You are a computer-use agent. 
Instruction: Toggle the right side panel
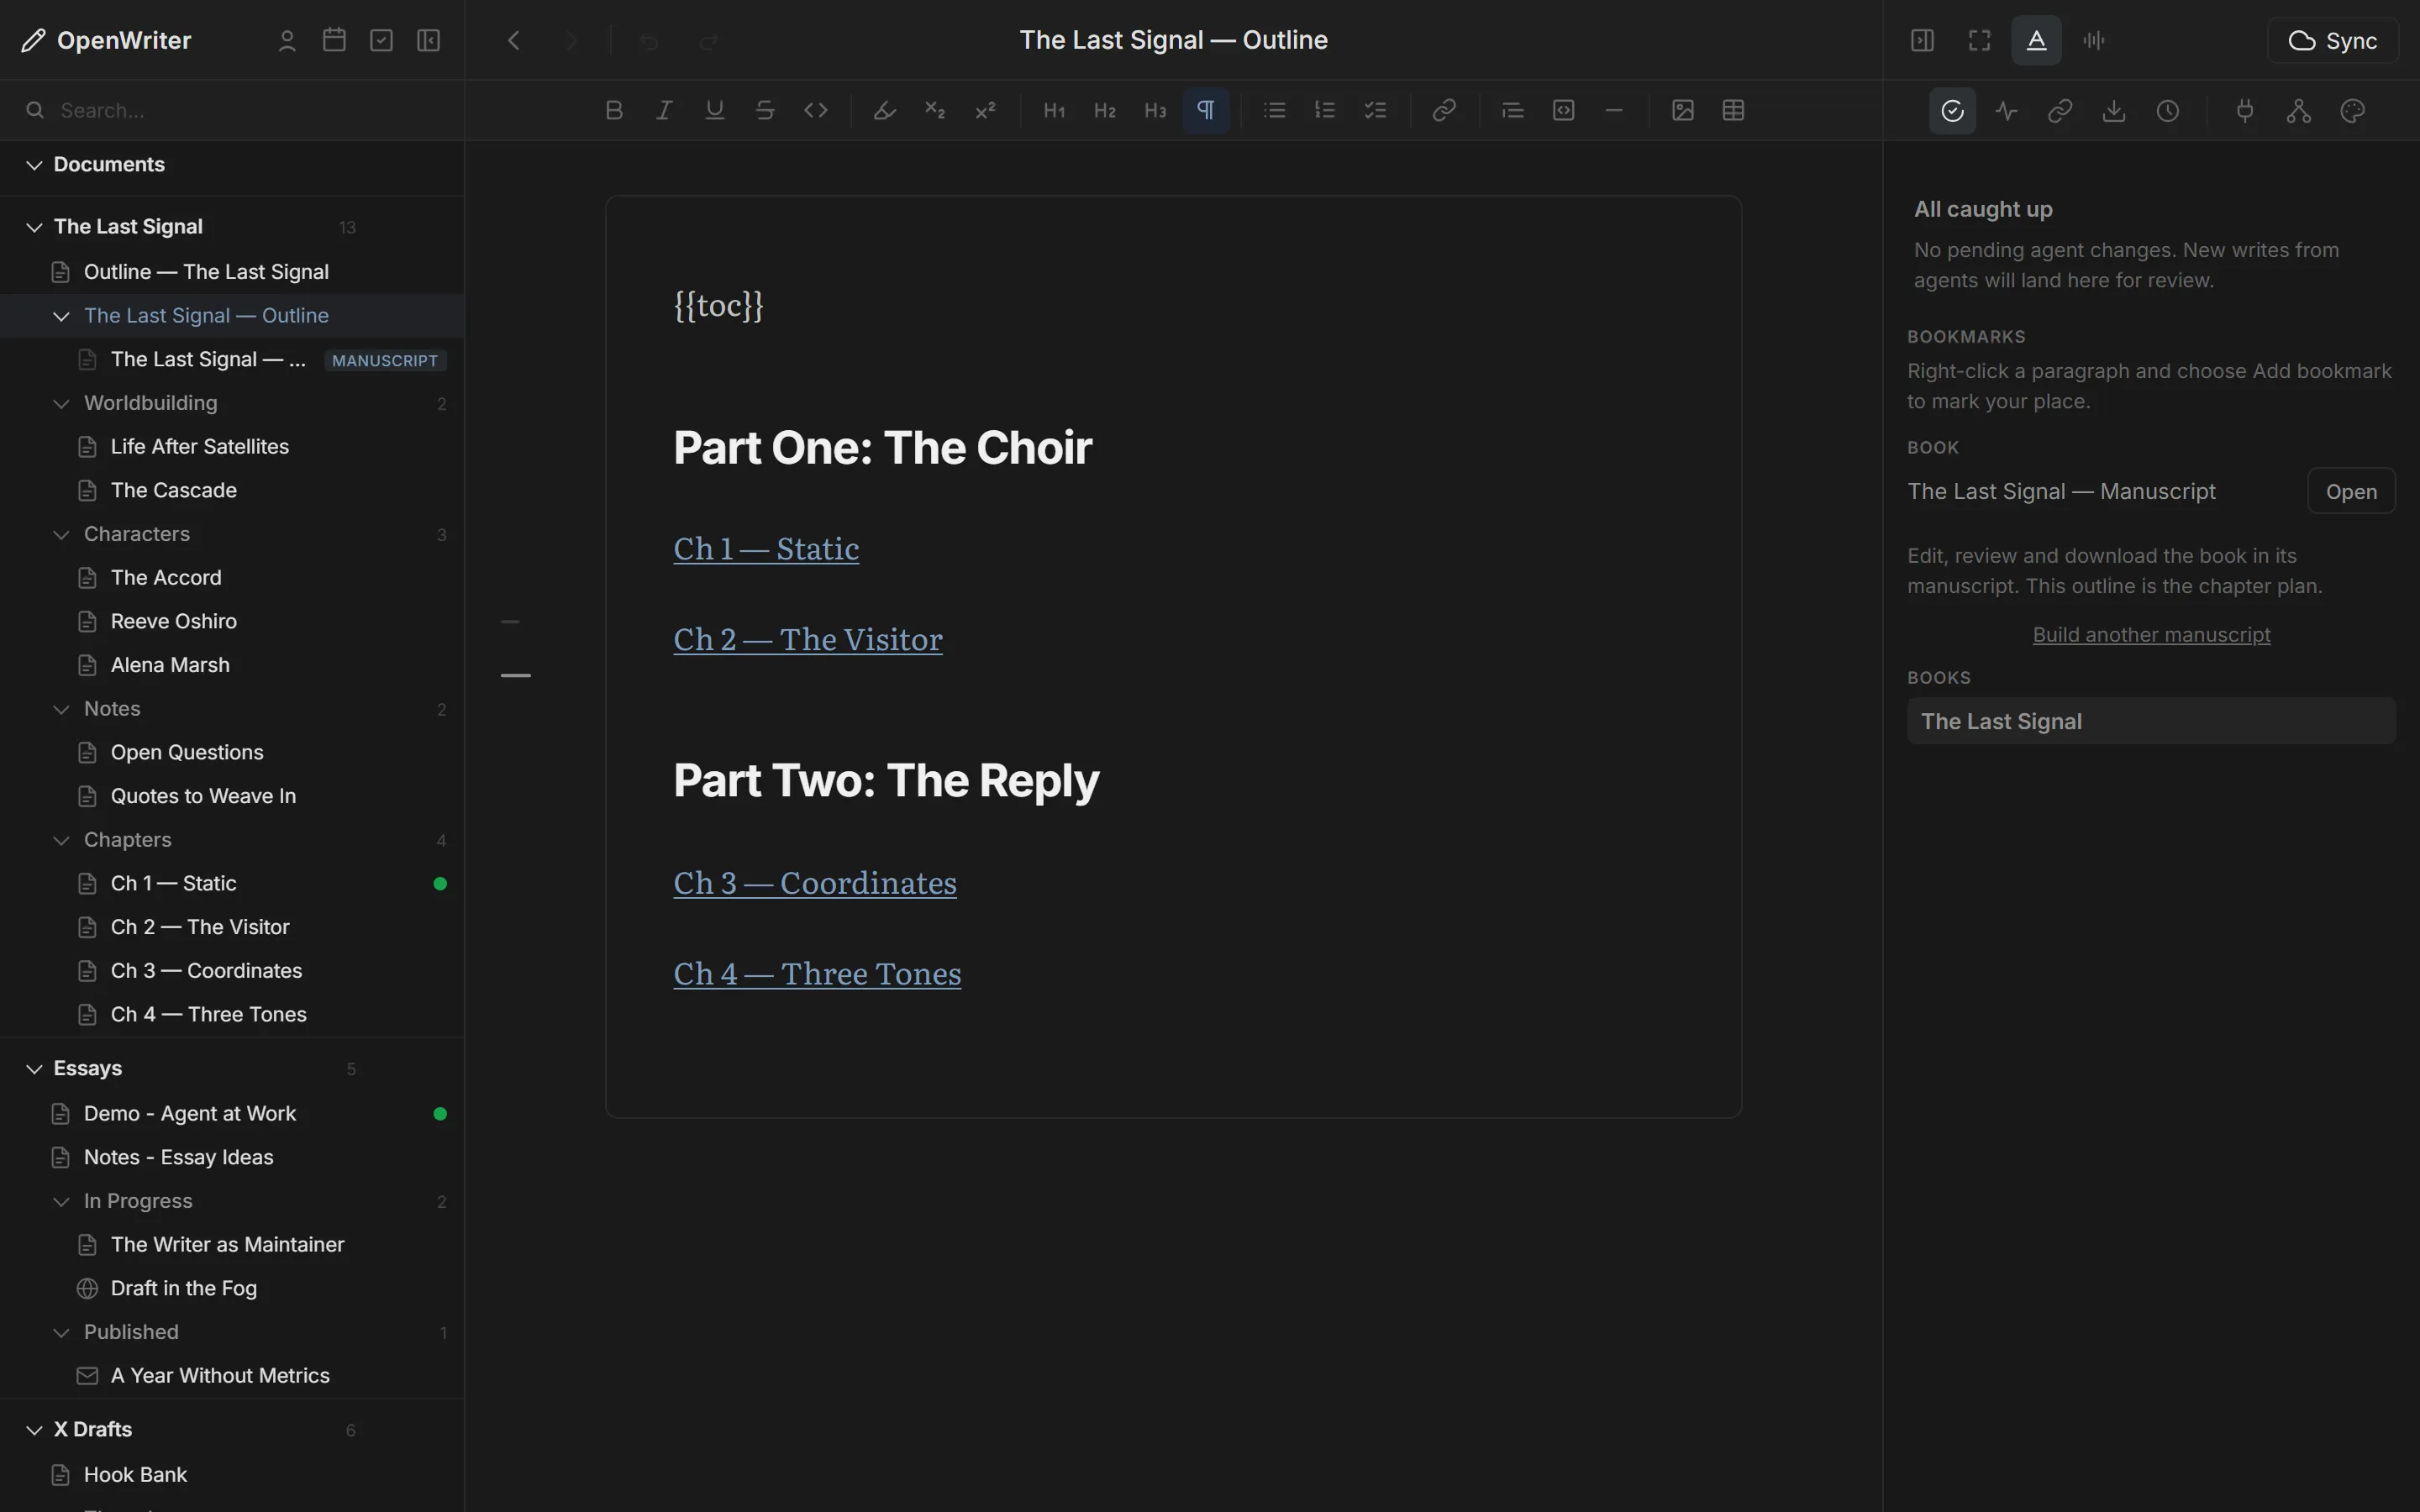[x=1922, y=40]
